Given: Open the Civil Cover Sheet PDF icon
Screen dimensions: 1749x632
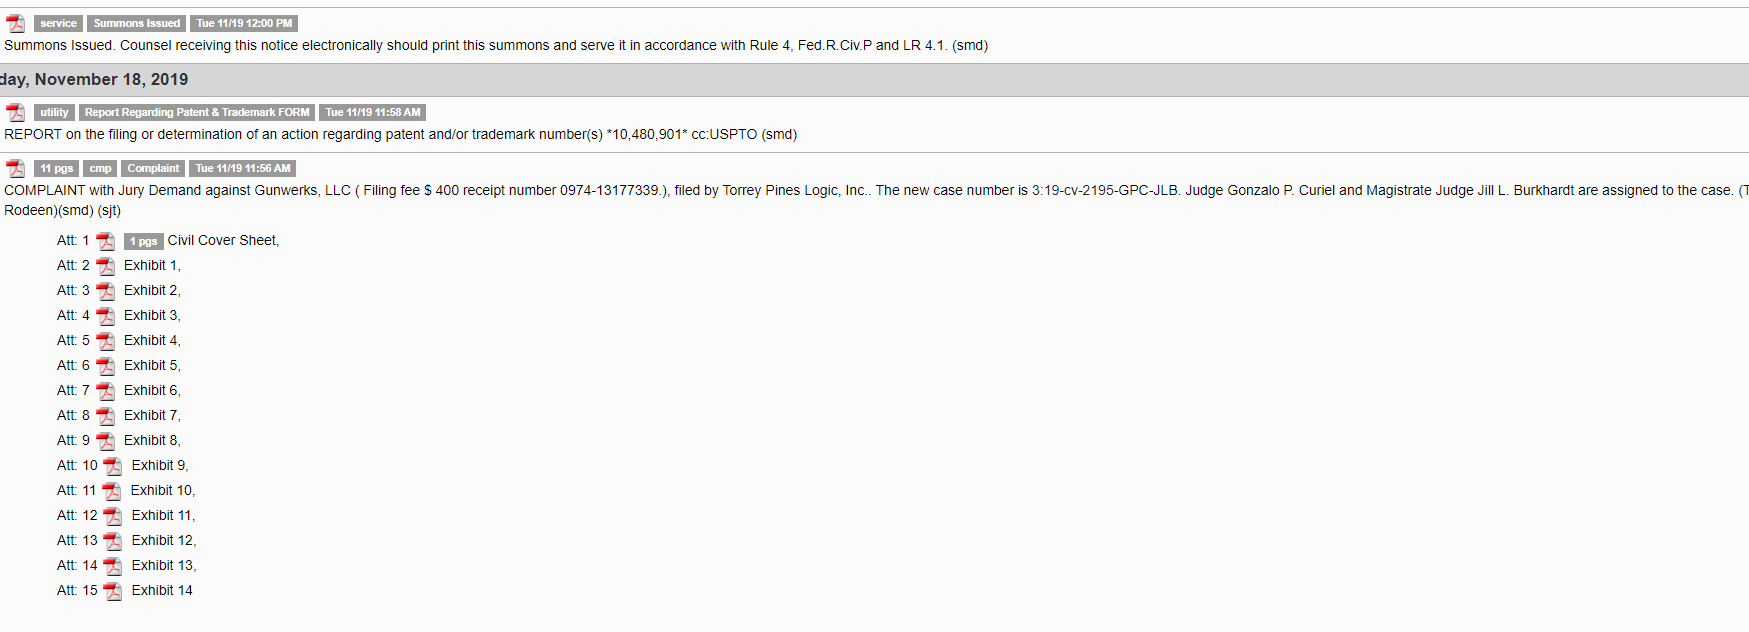Looking at the screenshot, I should (105, 241).
